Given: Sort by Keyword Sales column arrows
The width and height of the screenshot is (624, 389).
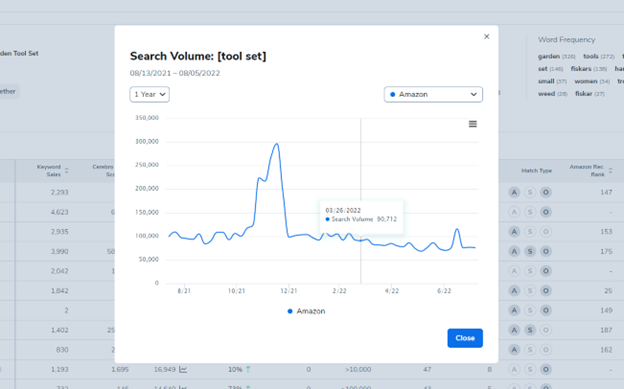Looking at the screenshot, I should 66,170.
